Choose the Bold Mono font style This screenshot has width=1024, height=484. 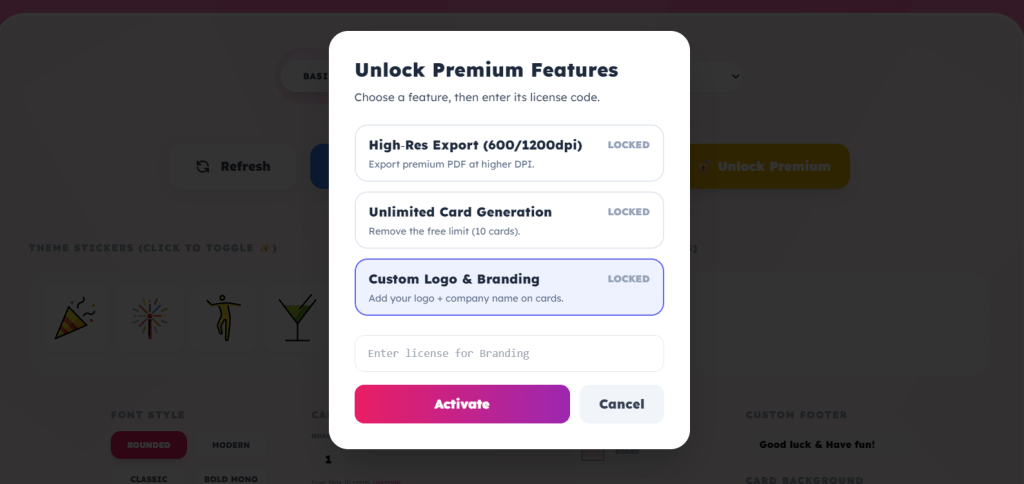click(x=230, y=478)
